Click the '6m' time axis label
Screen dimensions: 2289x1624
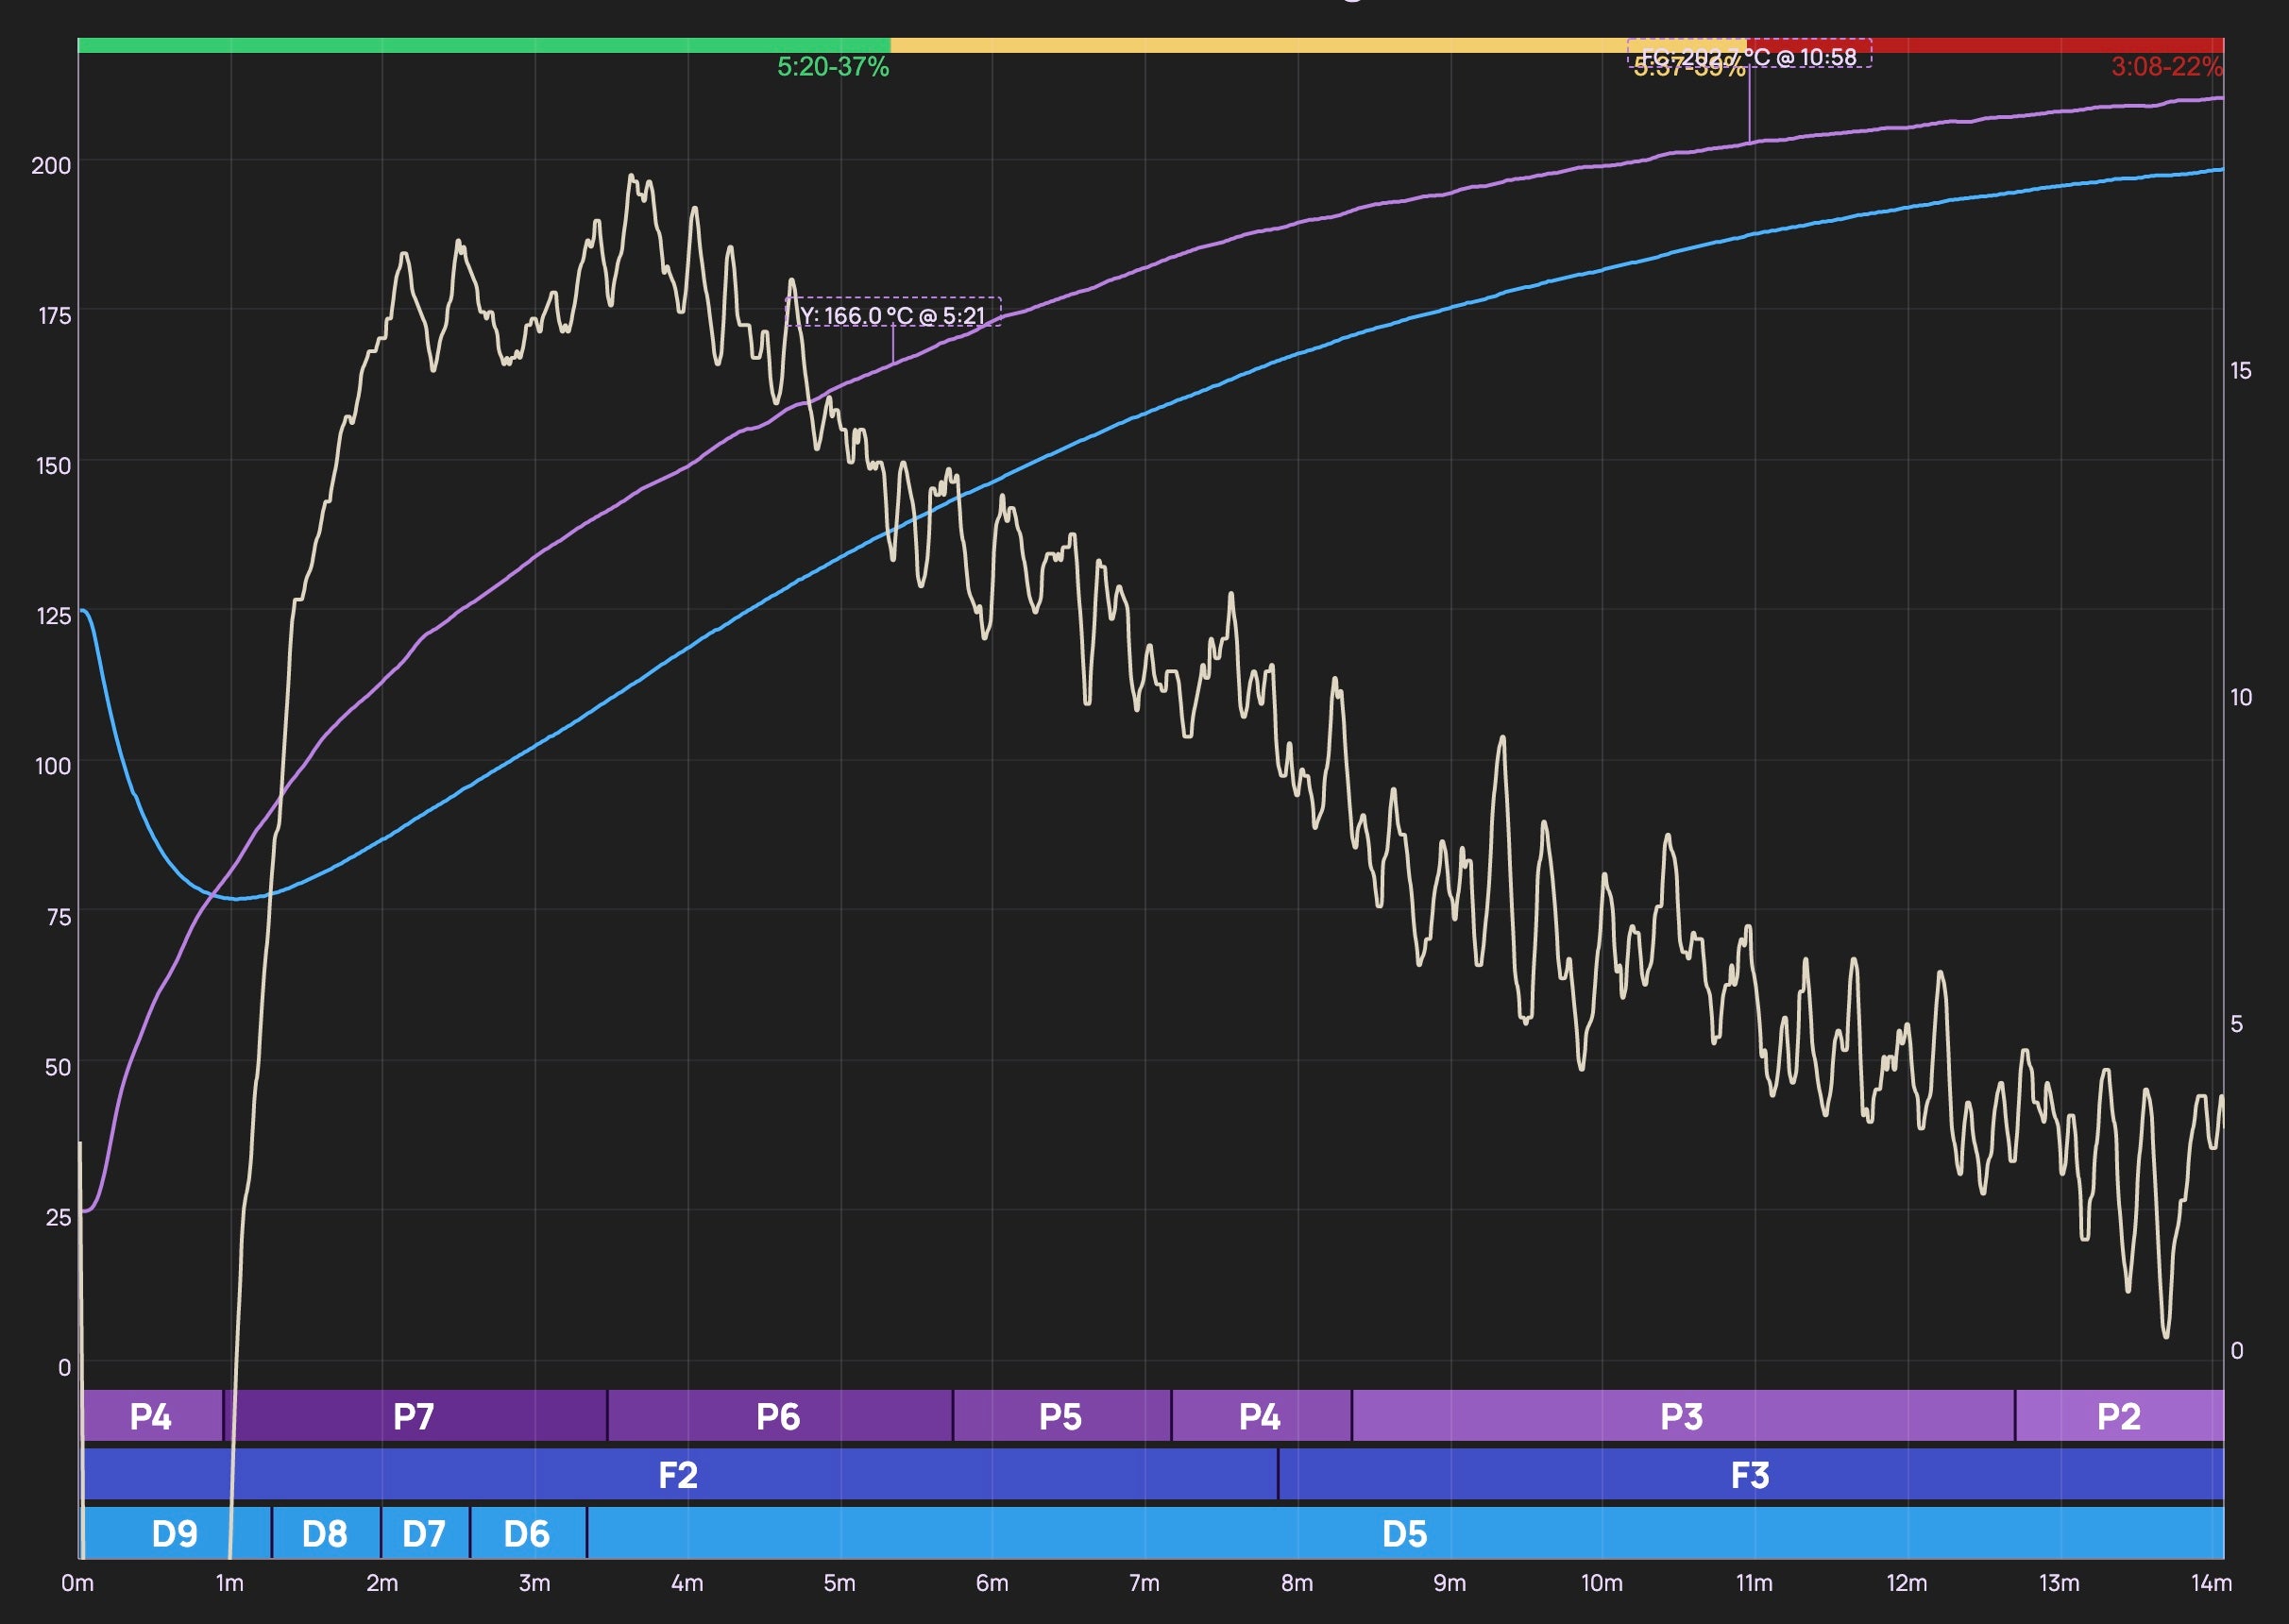(992, 1583)
